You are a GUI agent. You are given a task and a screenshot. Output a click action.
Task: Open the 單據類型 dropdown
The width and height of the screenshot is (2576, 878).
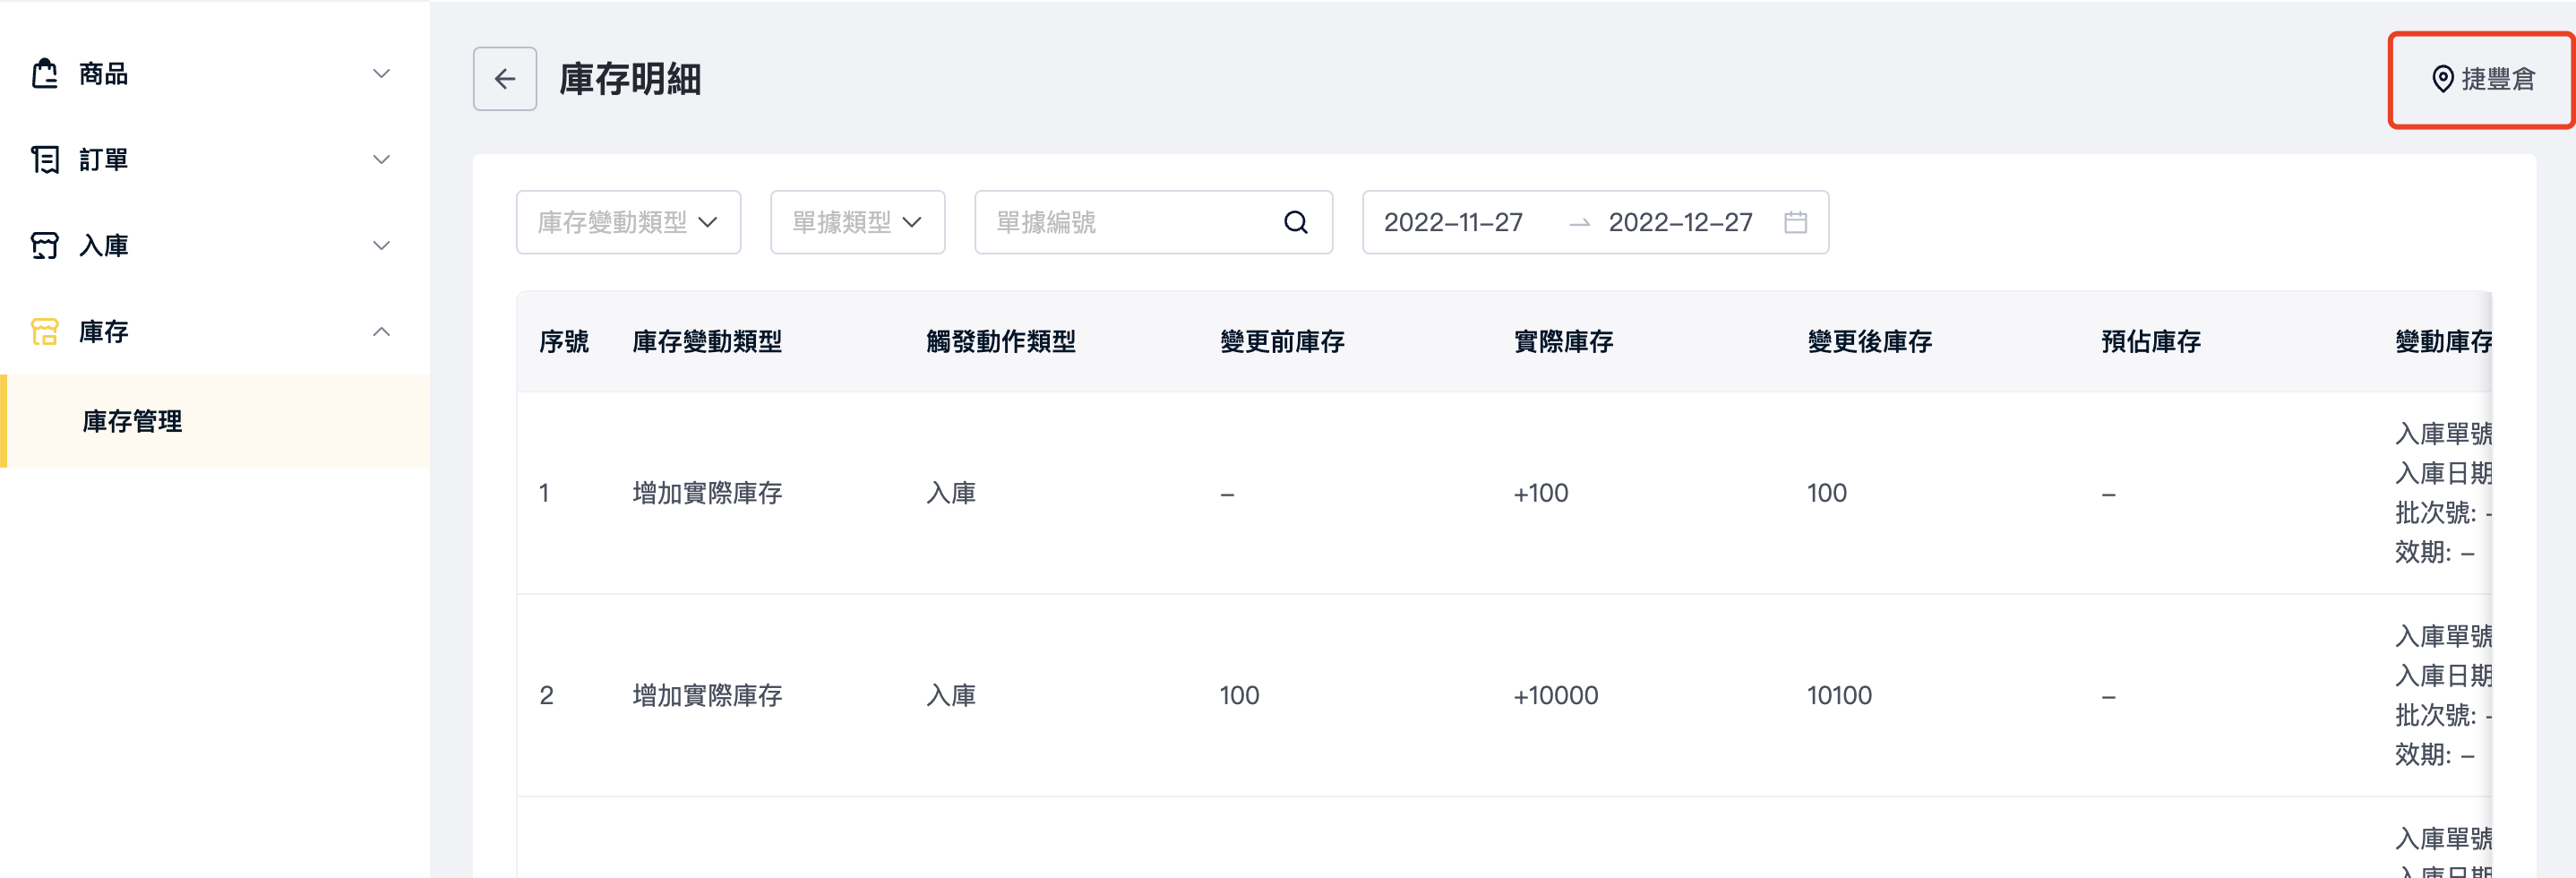[x=857, y=222]
